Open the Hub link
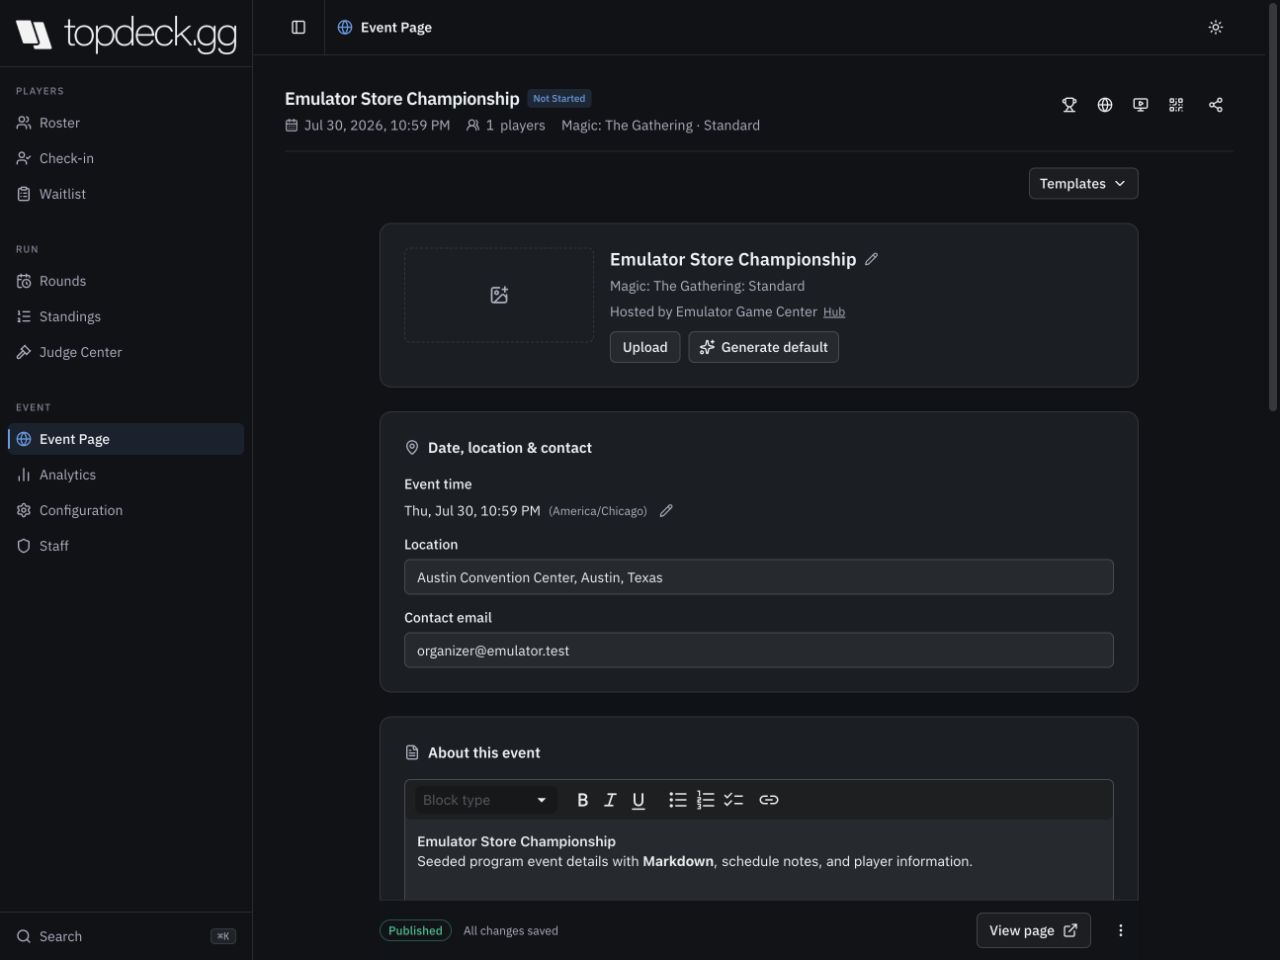The height and width of the screenshot is (960, 1280). pos(834,312)
